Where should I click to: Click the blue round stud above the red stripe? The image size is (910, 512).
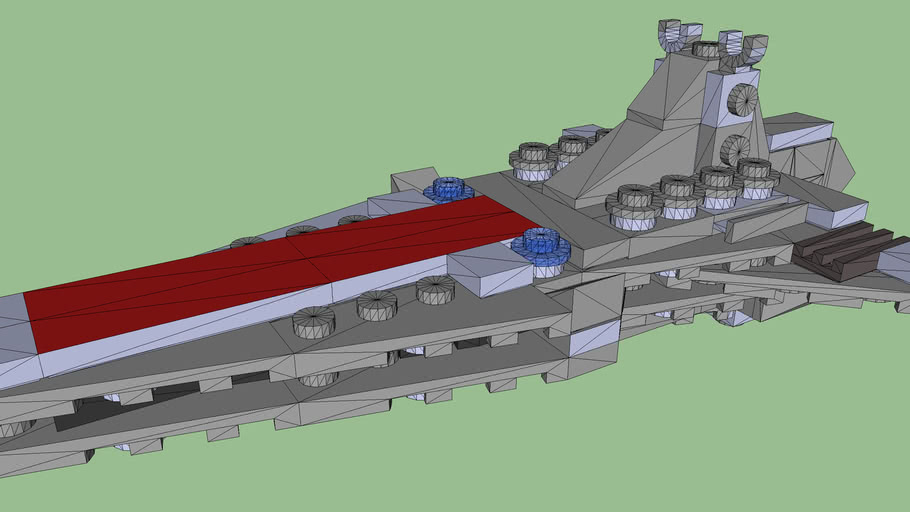449,189
